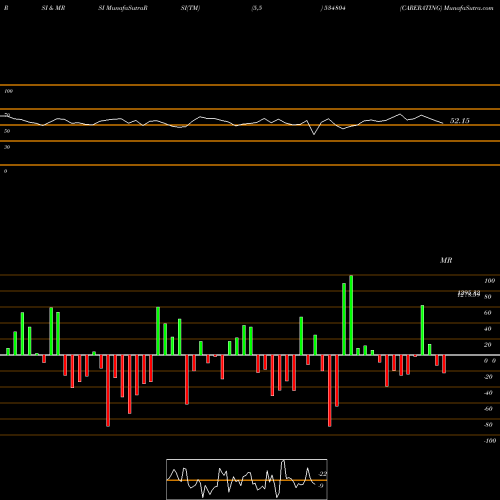Click the RSI axis label 50
Image resolution: width=500 pixels, height=500 pixels.
tap(7, 131)
